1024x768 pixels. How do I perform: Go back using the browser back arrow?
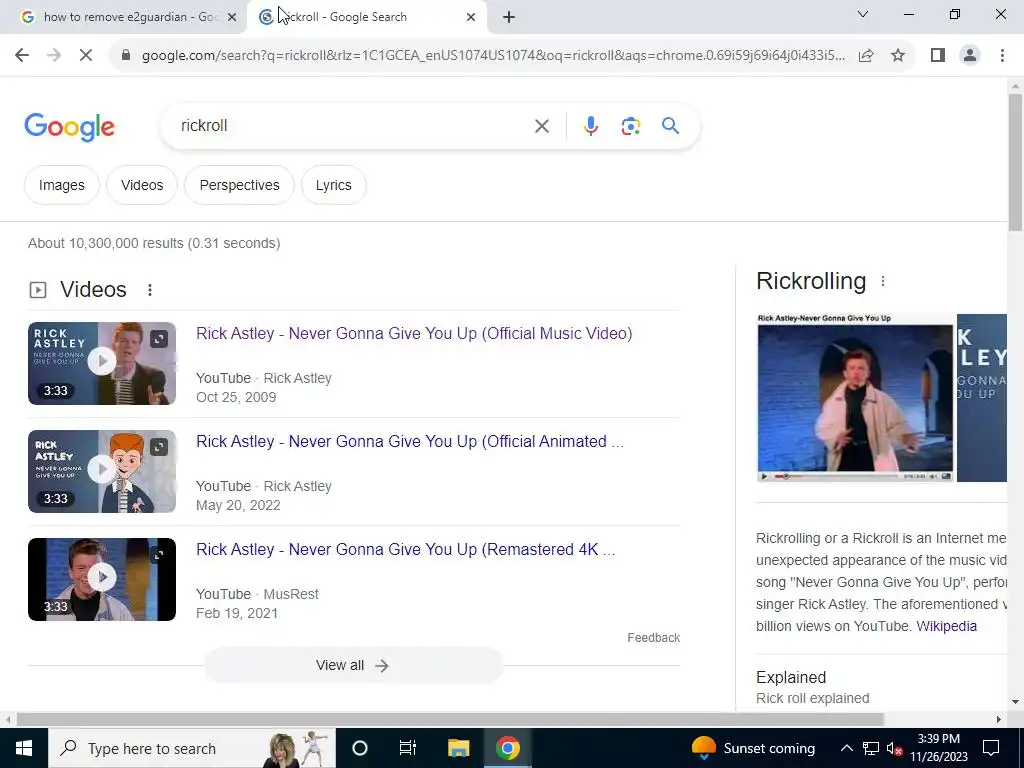point(22,56)
